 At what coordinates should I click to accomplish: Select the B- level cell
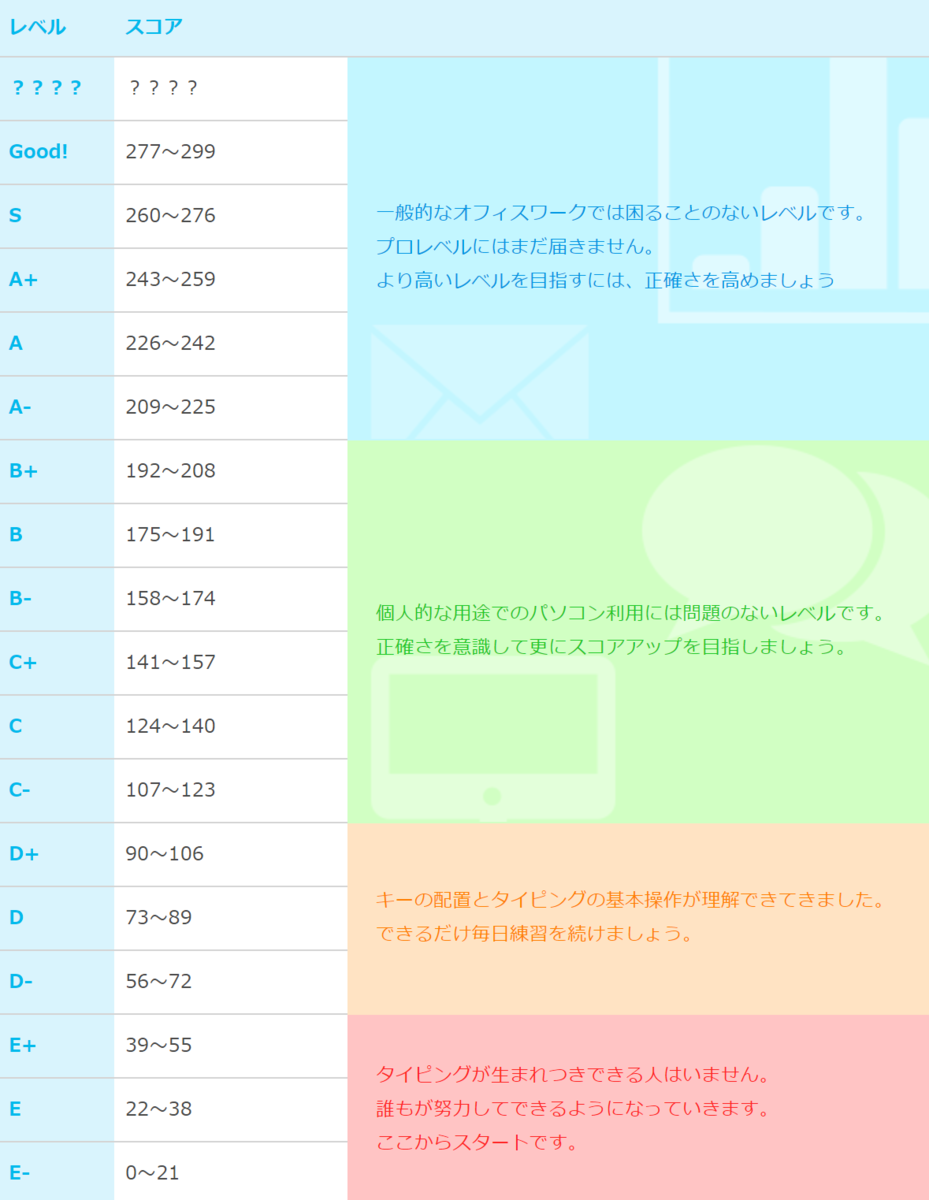pyautogui.click(x=57, y=600)
